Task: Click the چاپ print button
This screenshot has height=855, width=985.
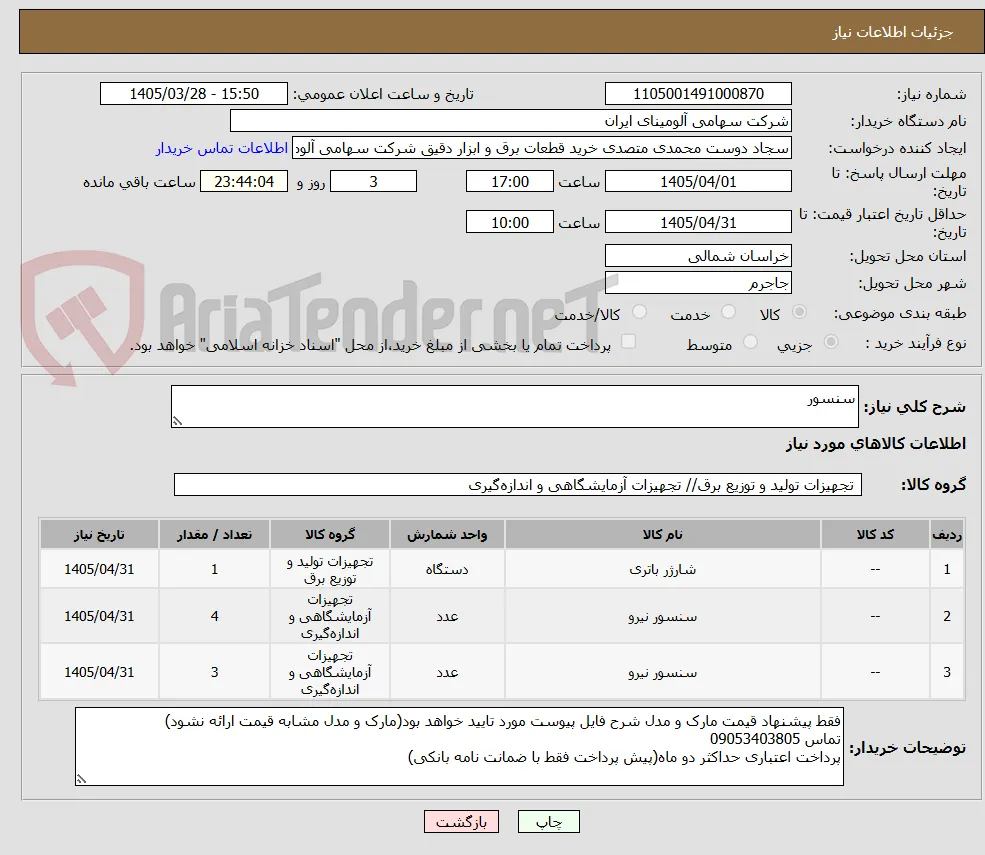Action: 548,822
